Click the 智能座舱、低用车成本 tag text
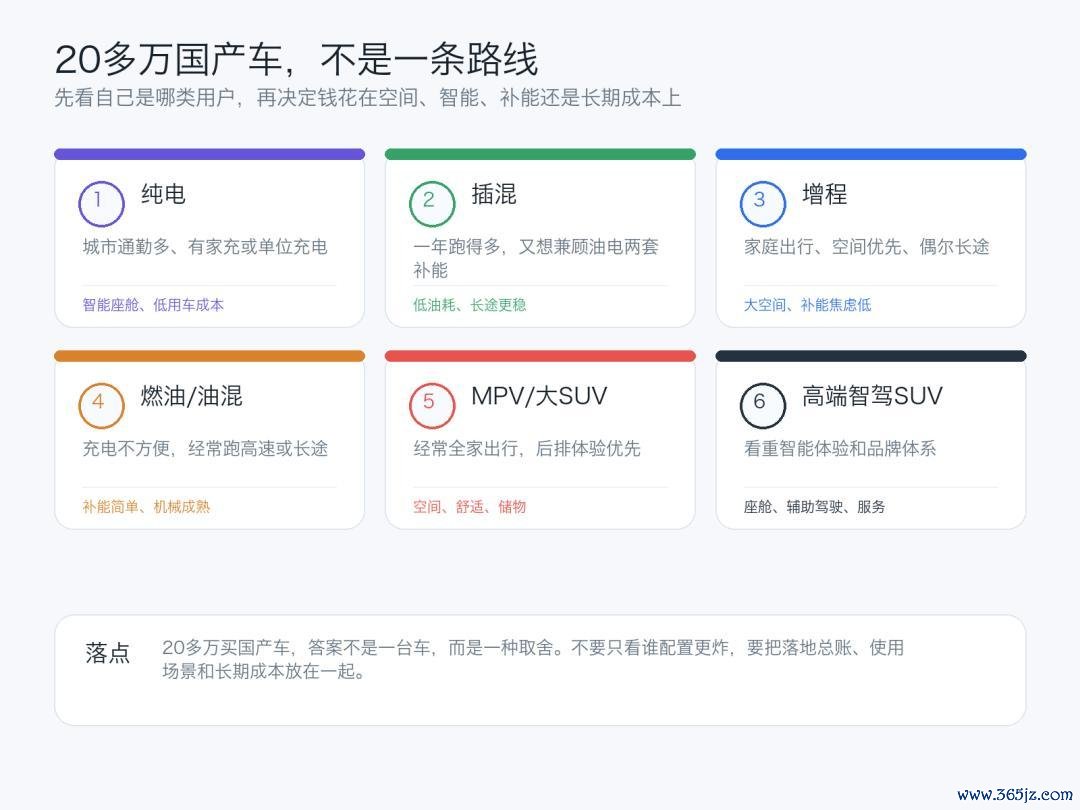The height and width of the screenshot is (810, 1080). (x=153, y=304)
